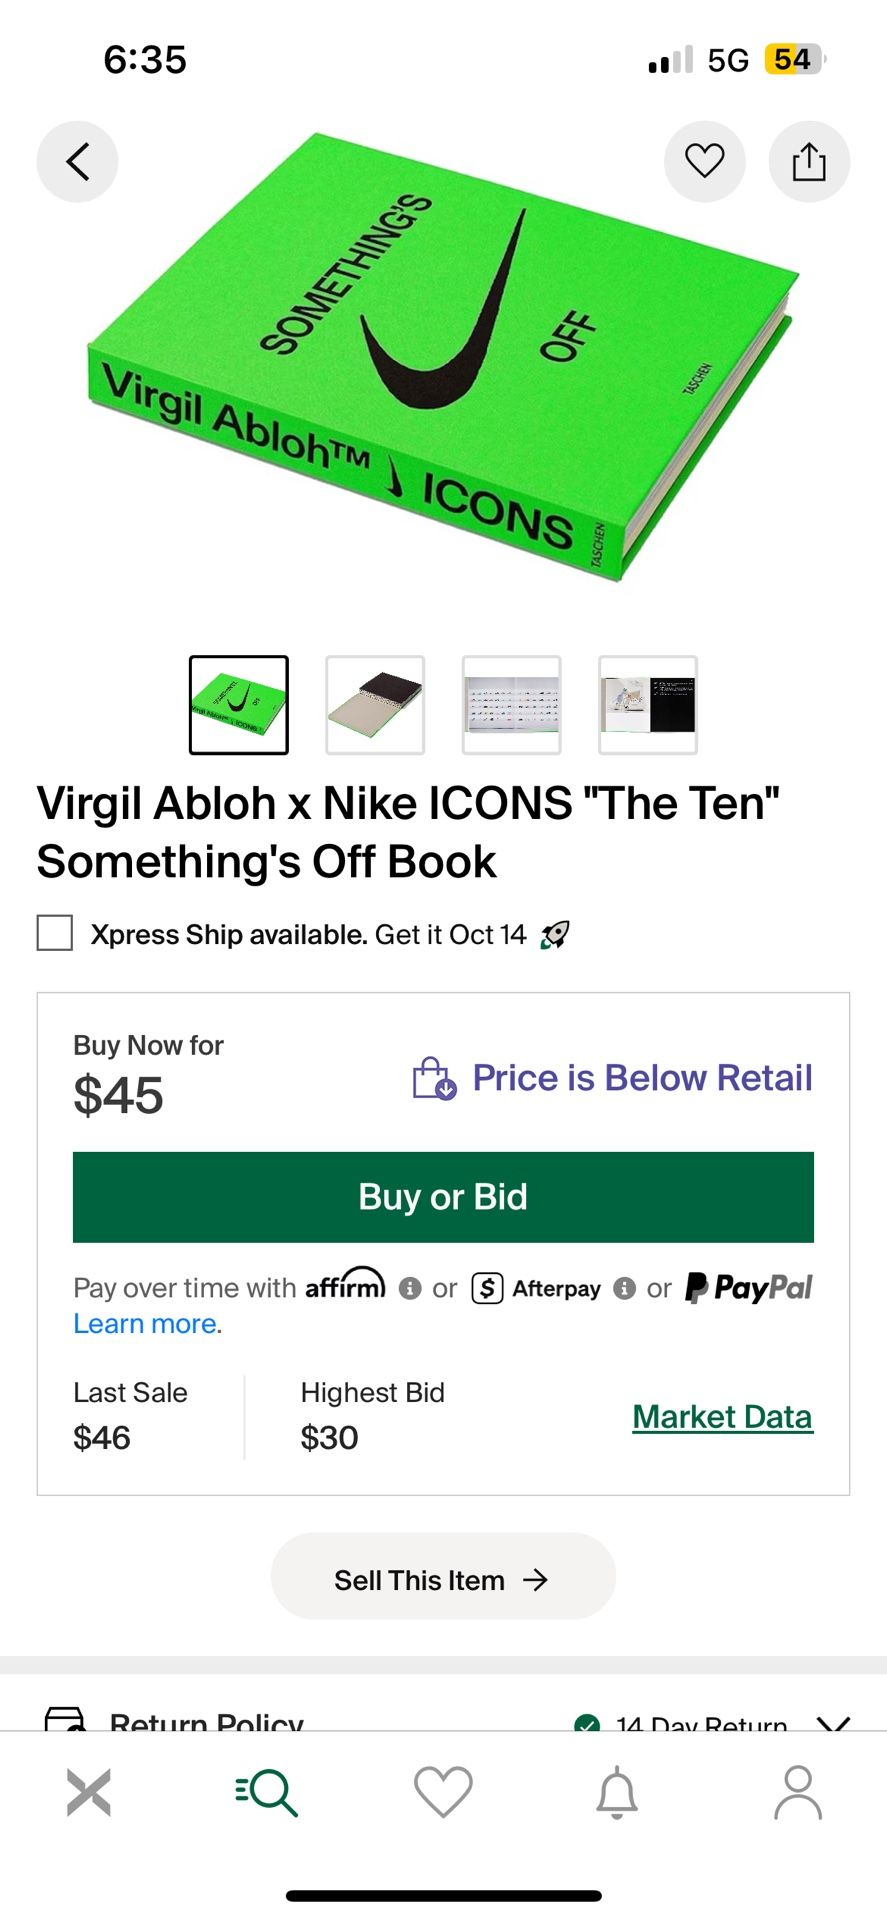The width and height of the screenshot is (887, 1920).
Task: Open the notifications bell
Action: pos(617,1791)
